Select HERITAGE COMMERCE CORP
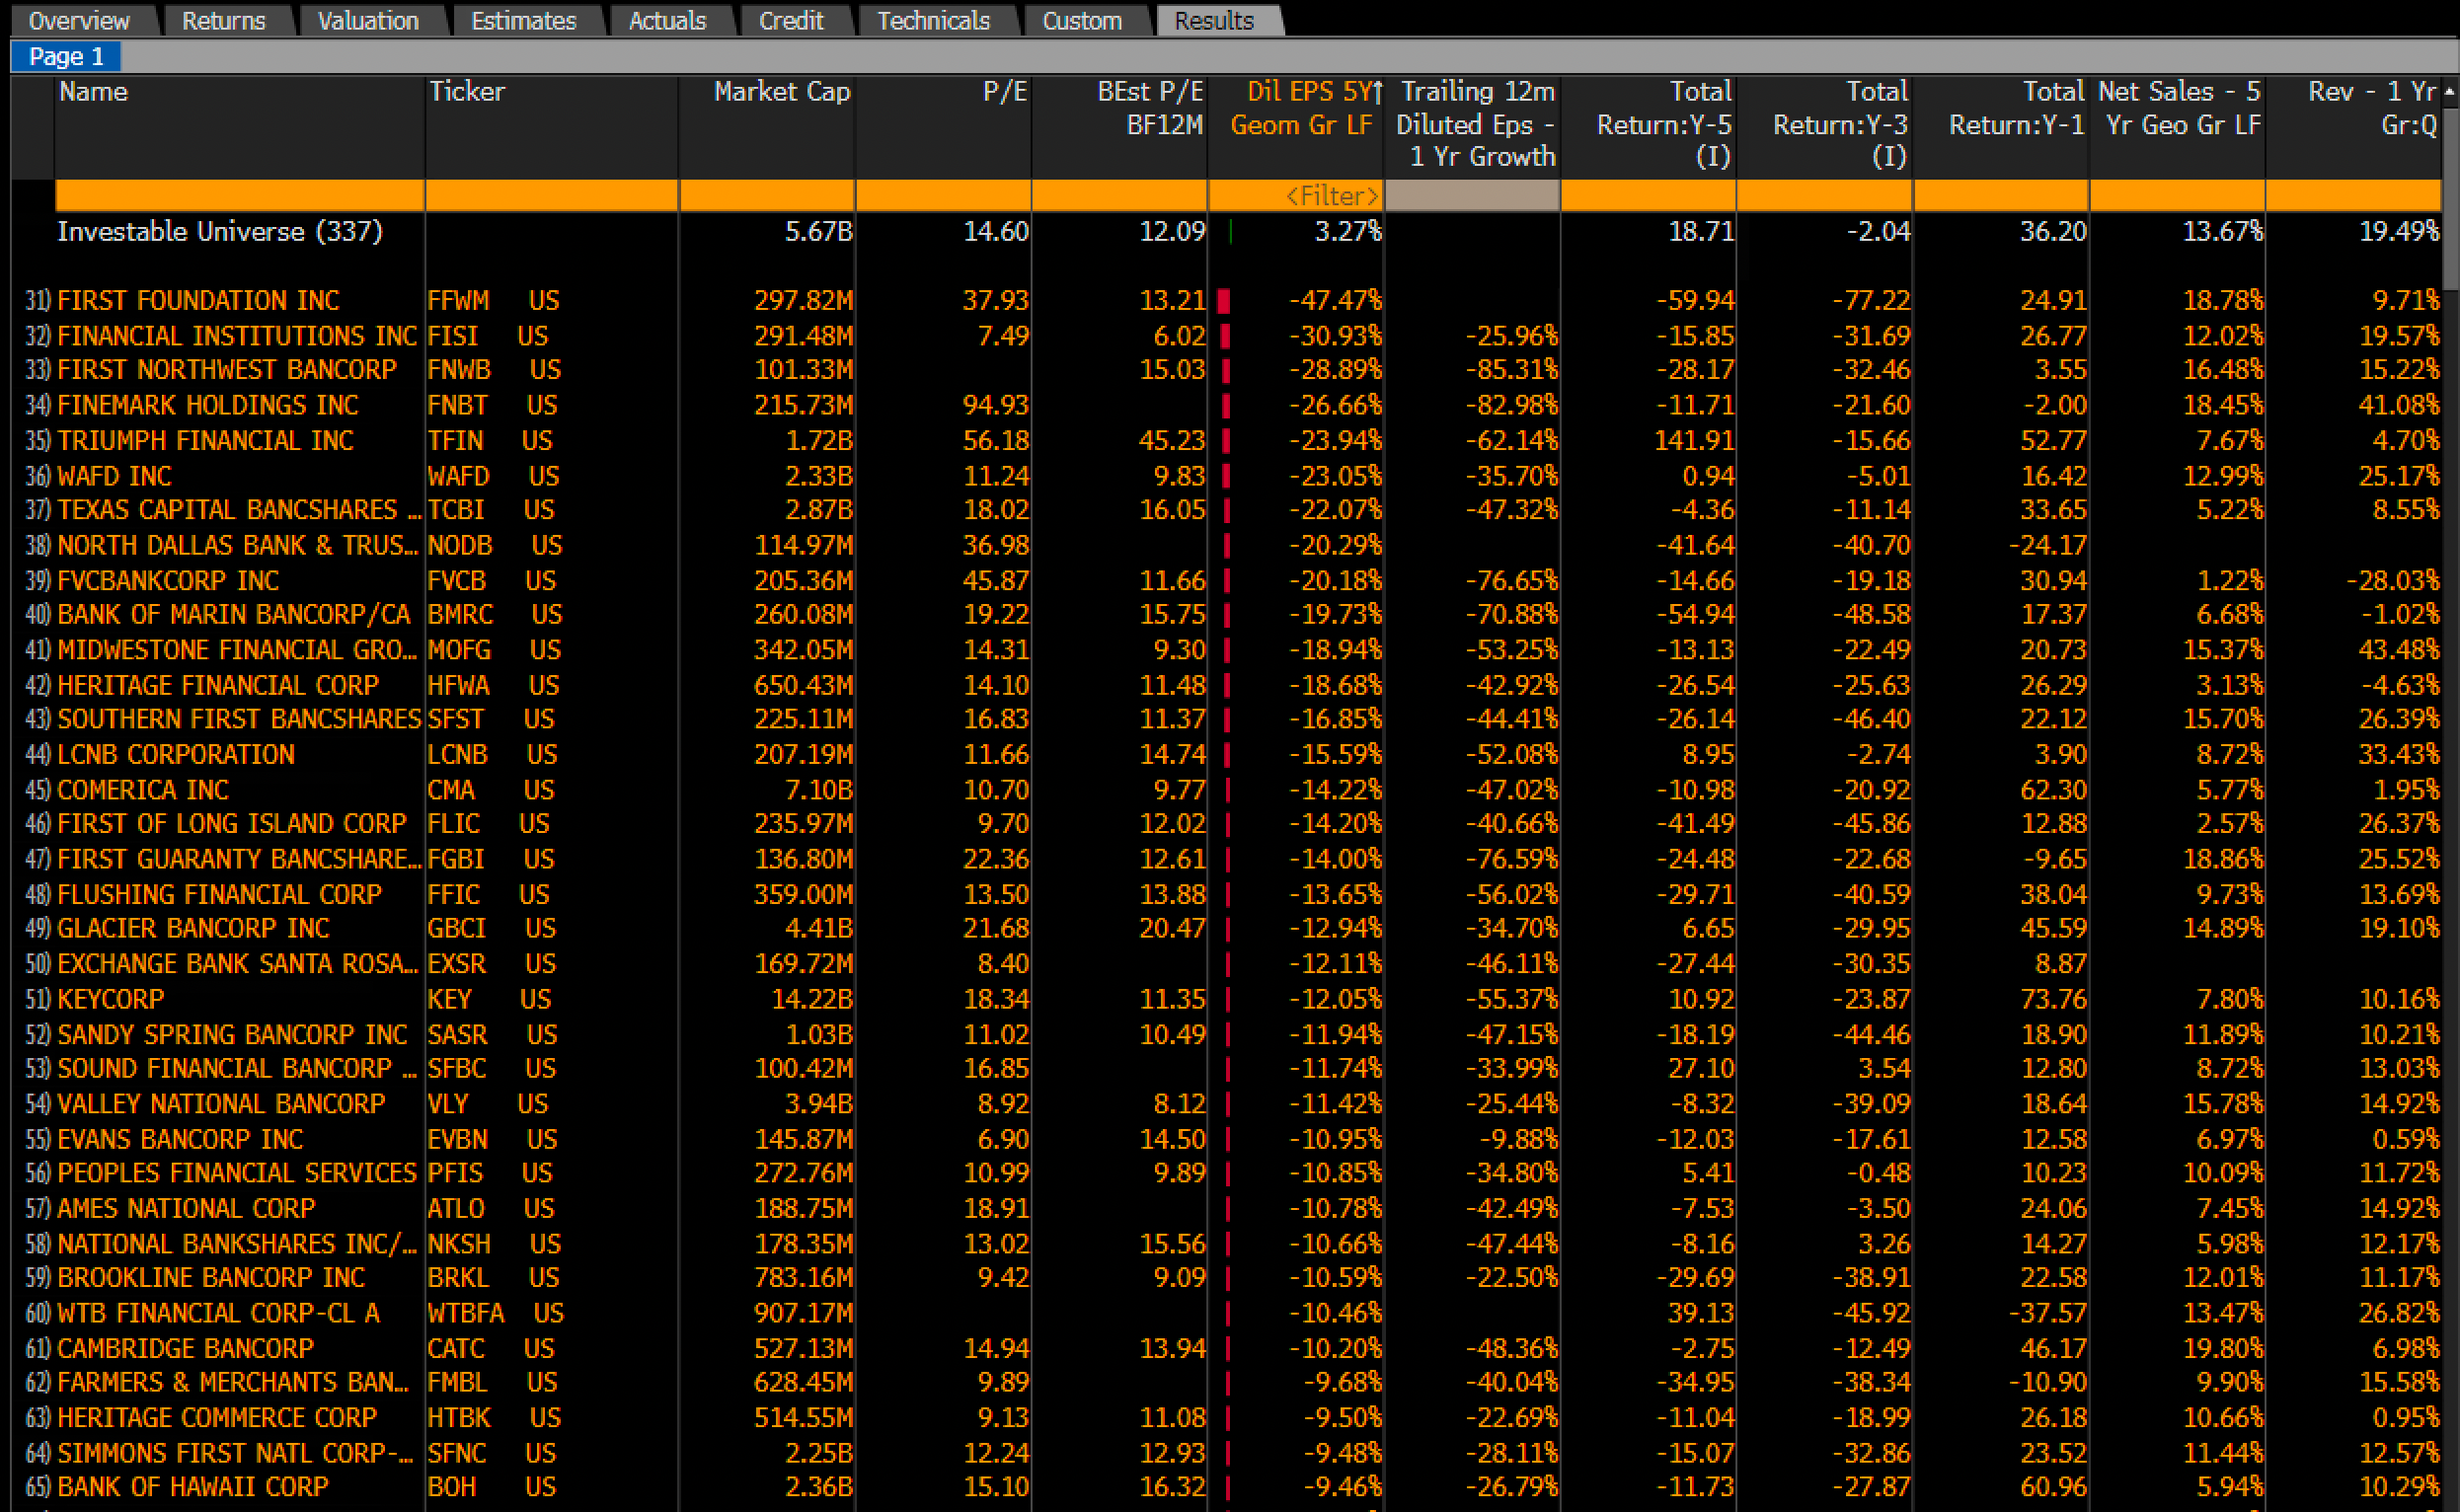The height and width of the screenshot is (1512, 2460). click(217, 1418)
